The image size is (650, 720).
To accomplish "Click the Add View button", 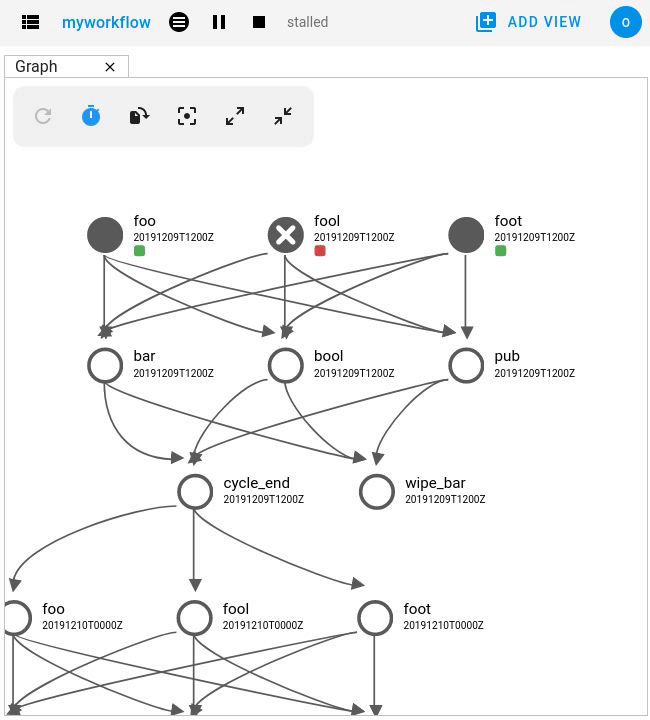I will [529, 22].
